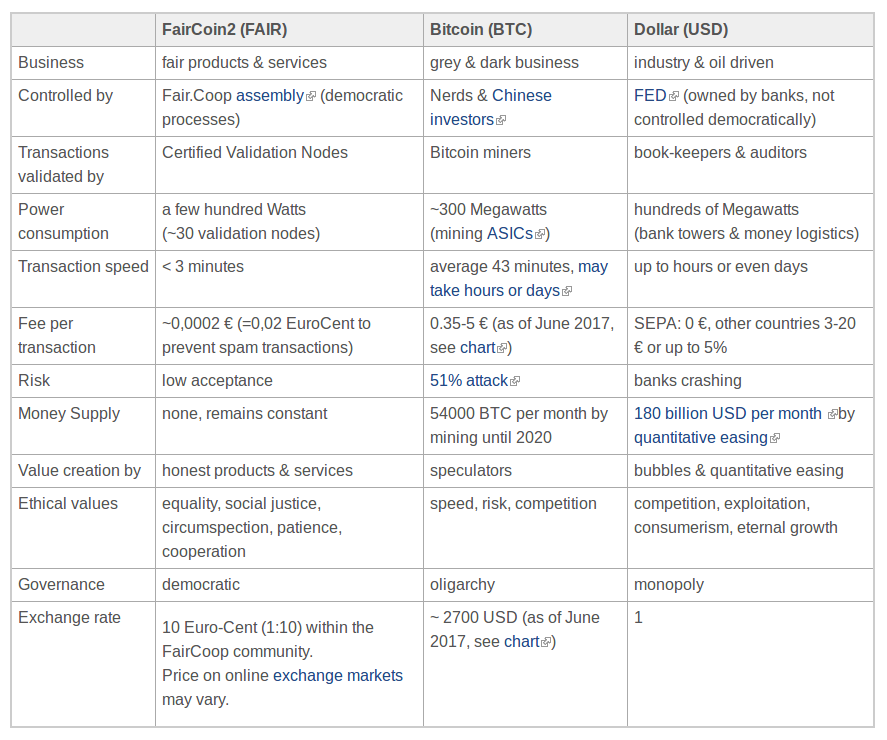
Task: Open the exchange markets link
Action: pyautogui.click(x=338, y=676)
